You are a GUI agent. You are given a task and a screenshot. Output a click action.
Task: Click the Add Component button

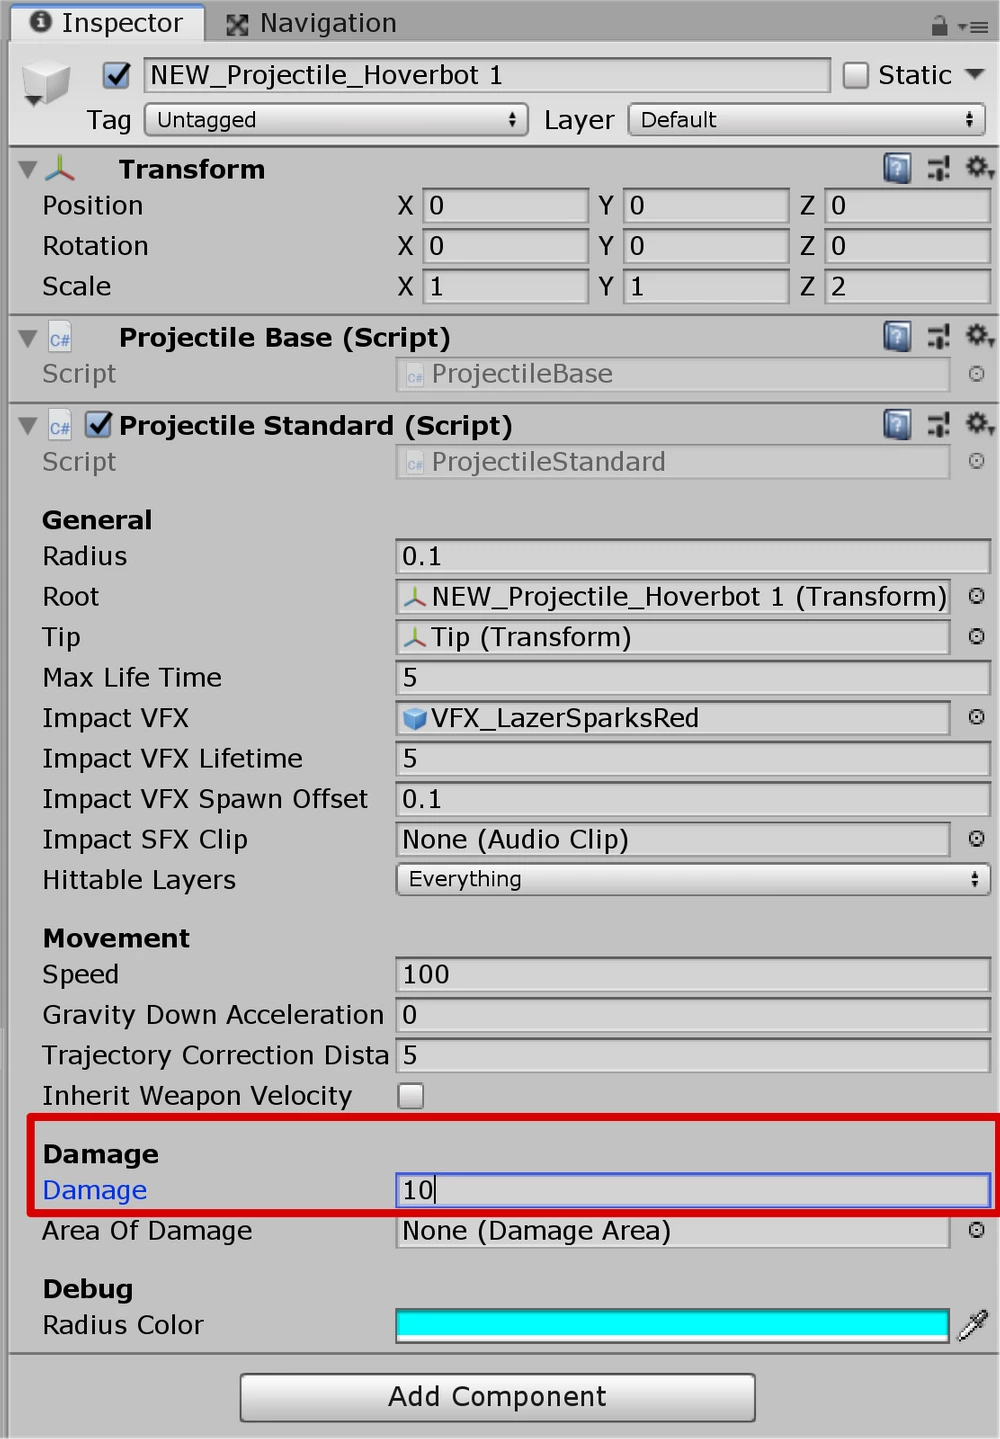(x=497, y=1397)
